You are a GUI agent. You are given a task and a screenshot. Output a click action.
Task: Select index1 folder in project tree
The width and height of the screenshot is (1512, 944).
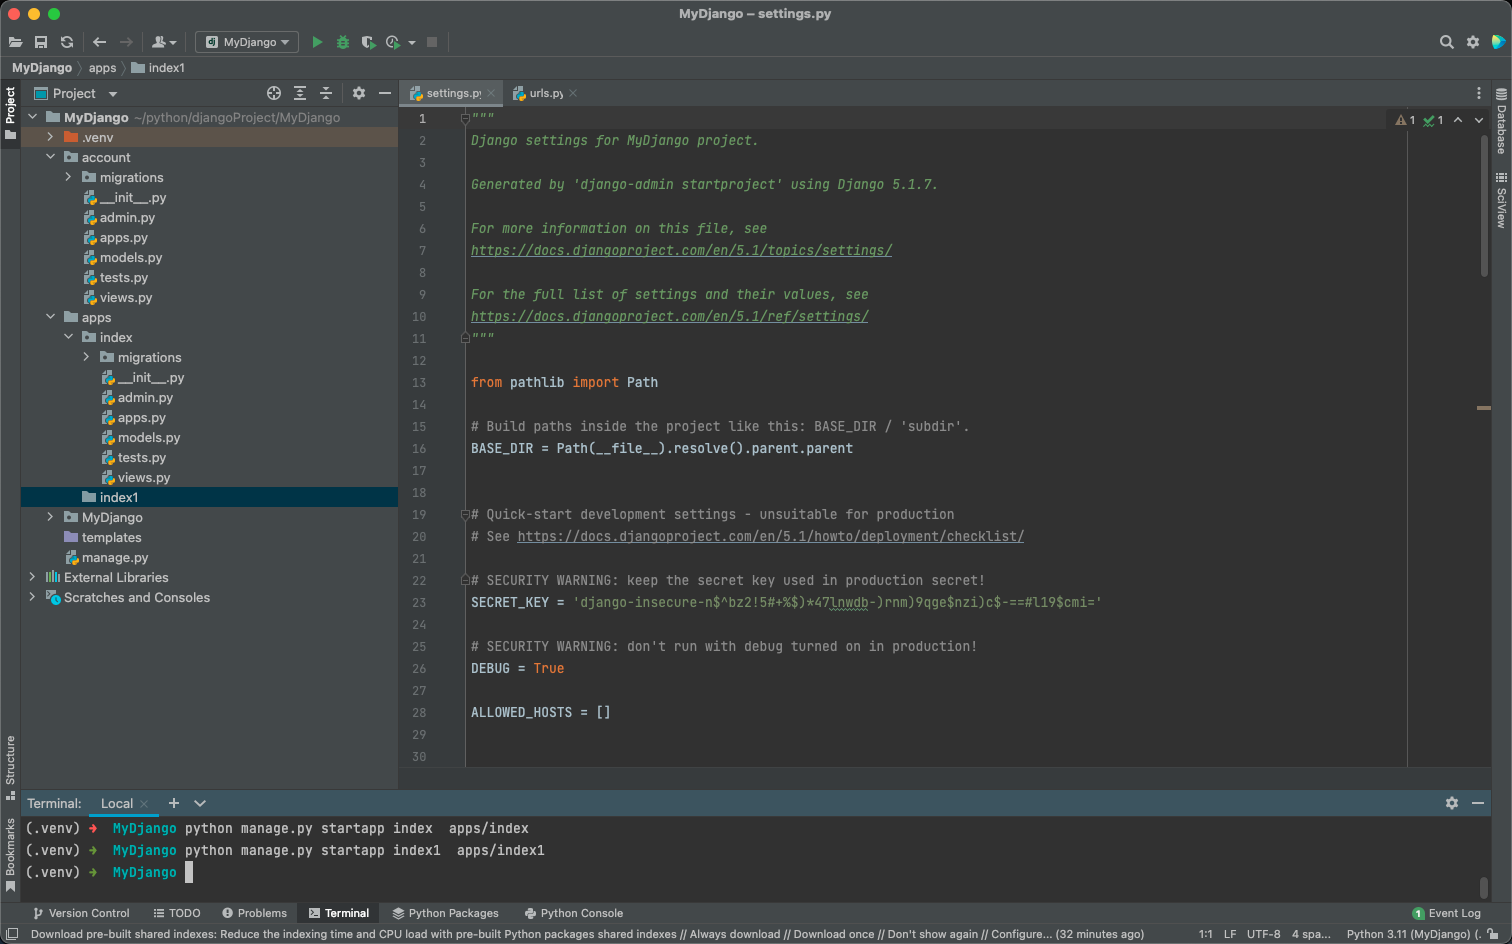click(x=209, y=497)
